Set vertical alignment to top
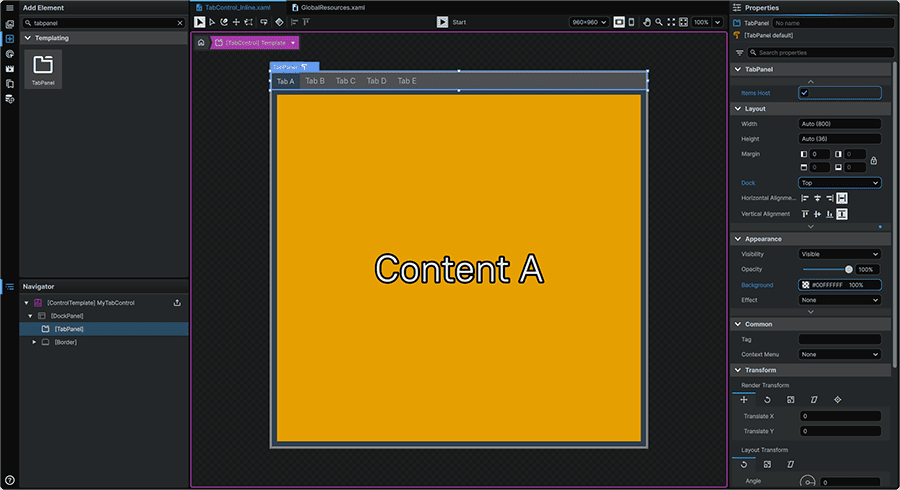Image resolution: width=900 pixels, height=490 pixels. coord(805,214)
